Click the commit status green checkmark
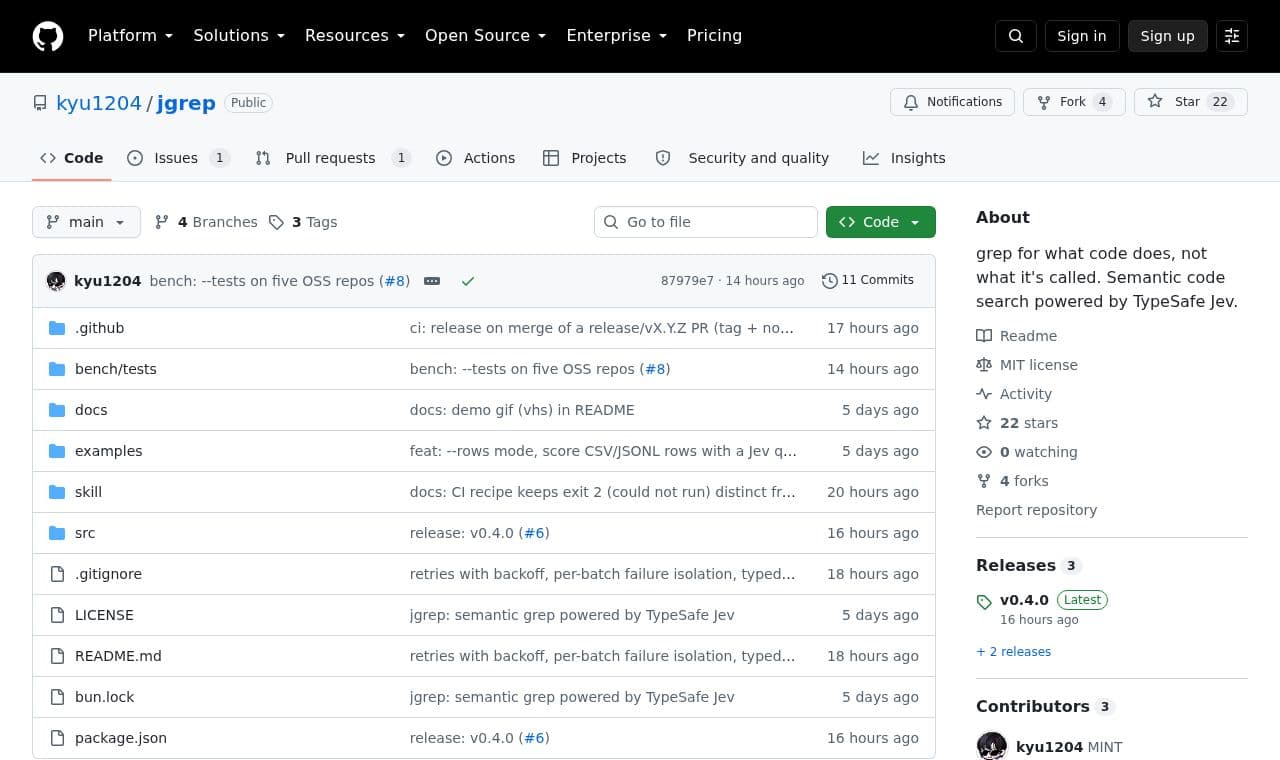The width and height of the screenshot is (1280, 760). tap(468, 281)
